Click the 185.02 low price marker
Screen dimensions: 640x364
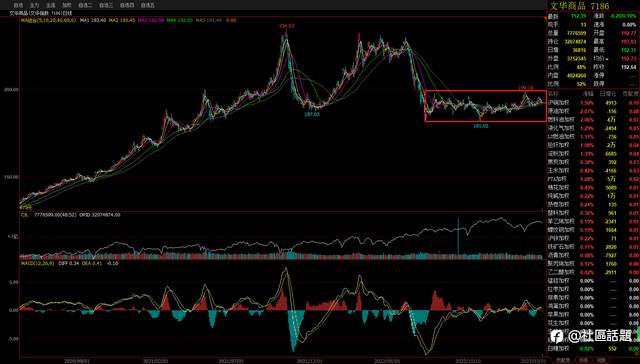481,126
